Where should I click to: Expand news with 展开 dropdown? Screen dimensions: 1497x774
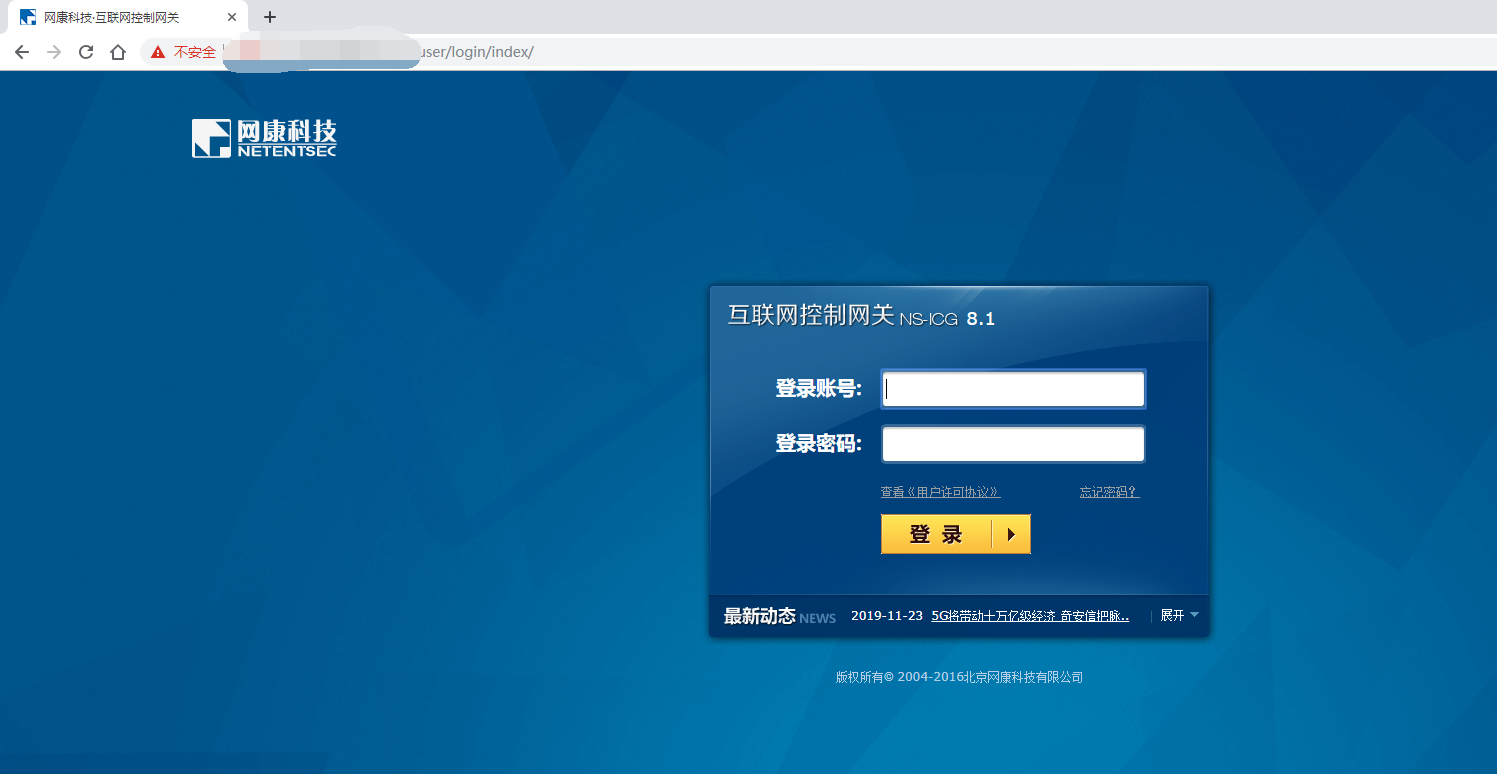coord(1179,616)
